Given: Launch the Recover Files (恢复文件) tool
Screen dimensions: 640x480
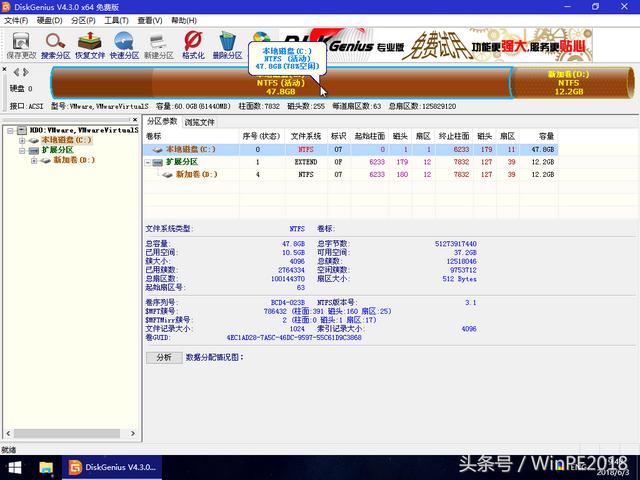Looking at the screenshot, I should 90,45.
